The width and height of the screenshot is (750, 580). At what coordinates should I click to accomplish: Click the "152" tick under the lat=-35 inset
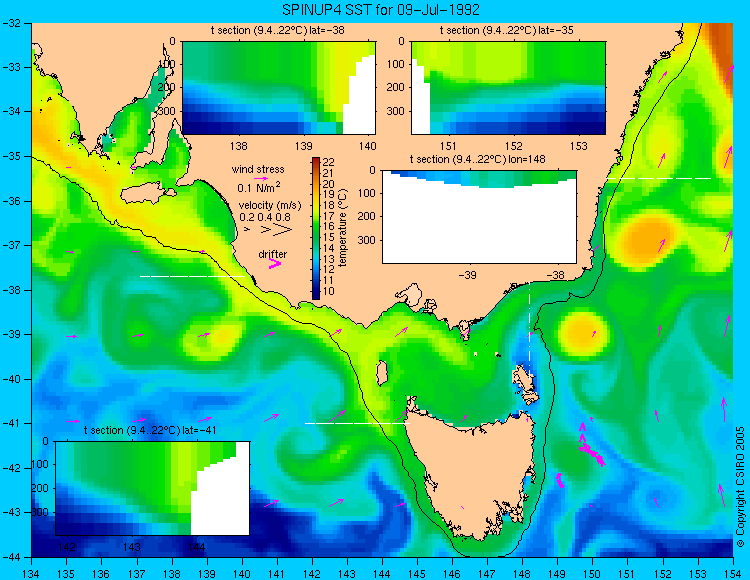pyautogui.click(x=514, y=146)
